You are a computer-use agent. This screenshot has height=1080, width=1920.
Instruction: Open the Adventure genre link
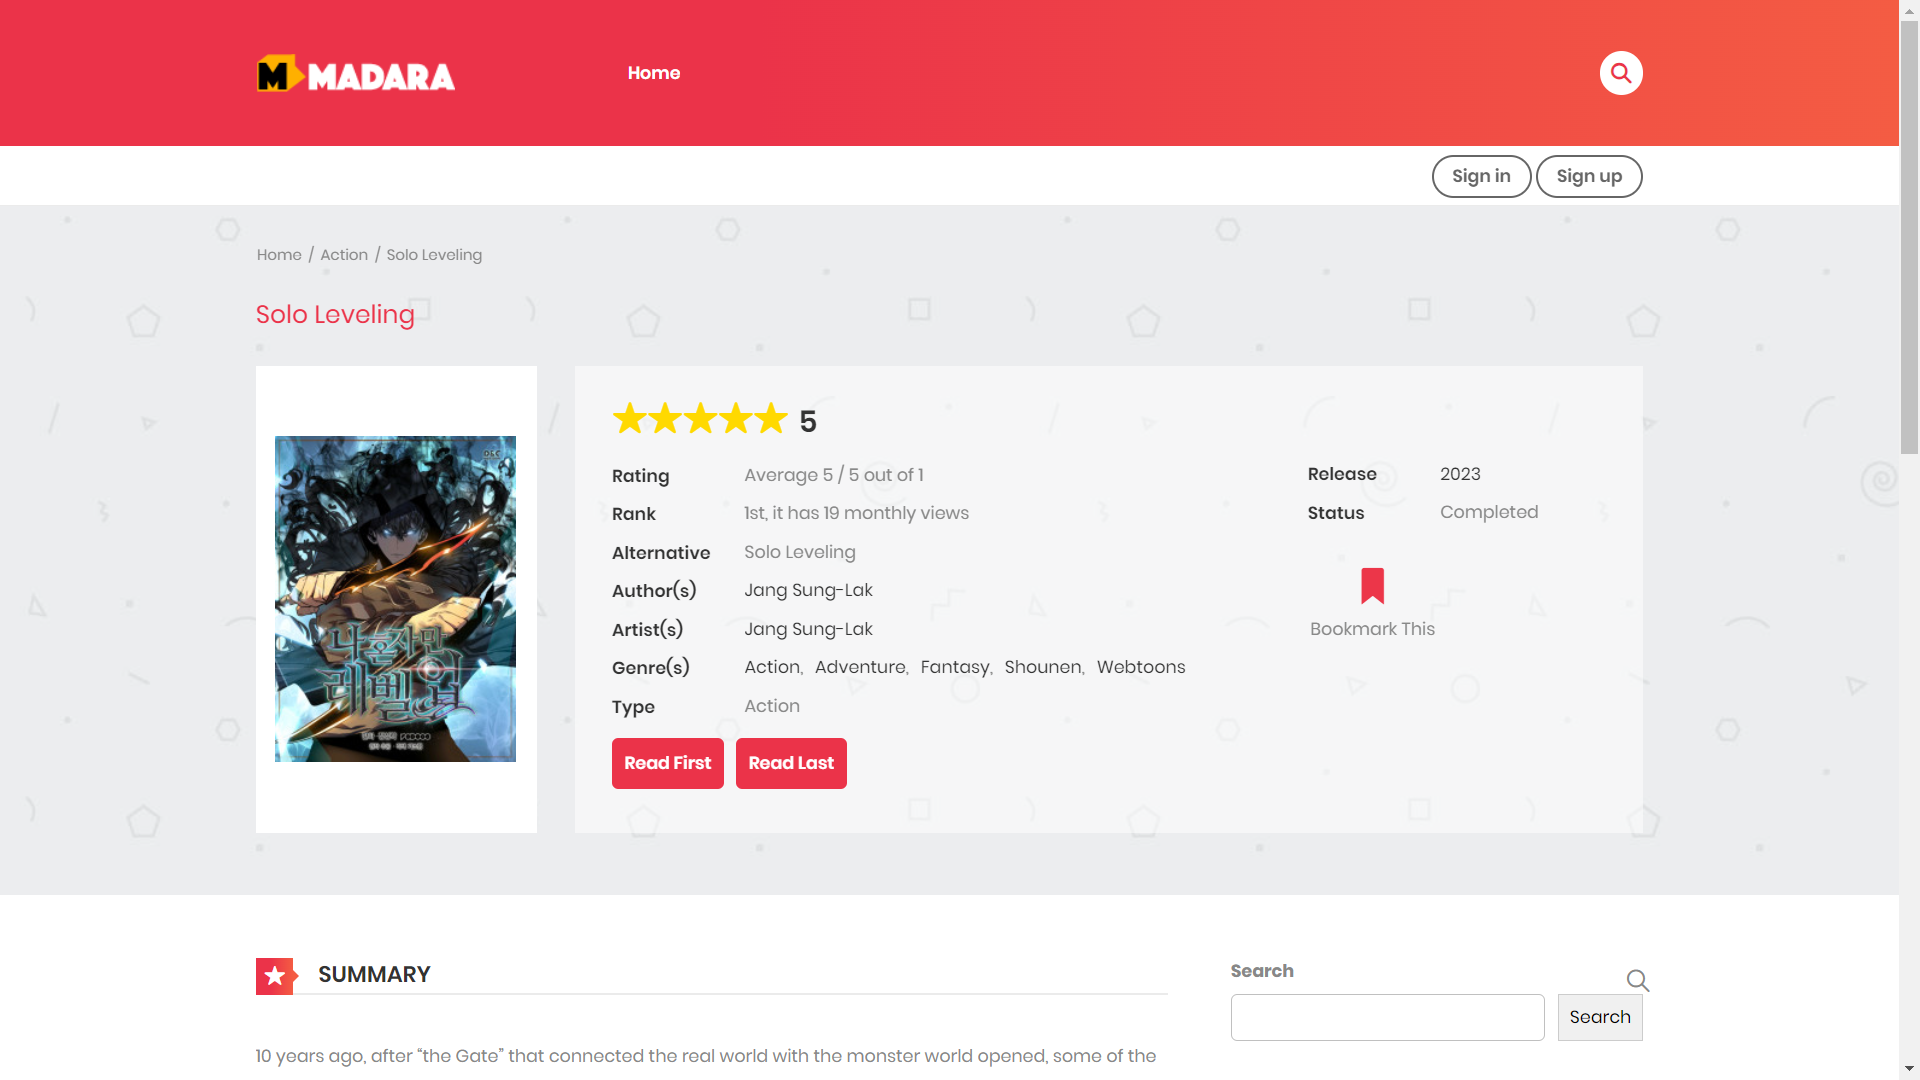[x=859, y=667]
